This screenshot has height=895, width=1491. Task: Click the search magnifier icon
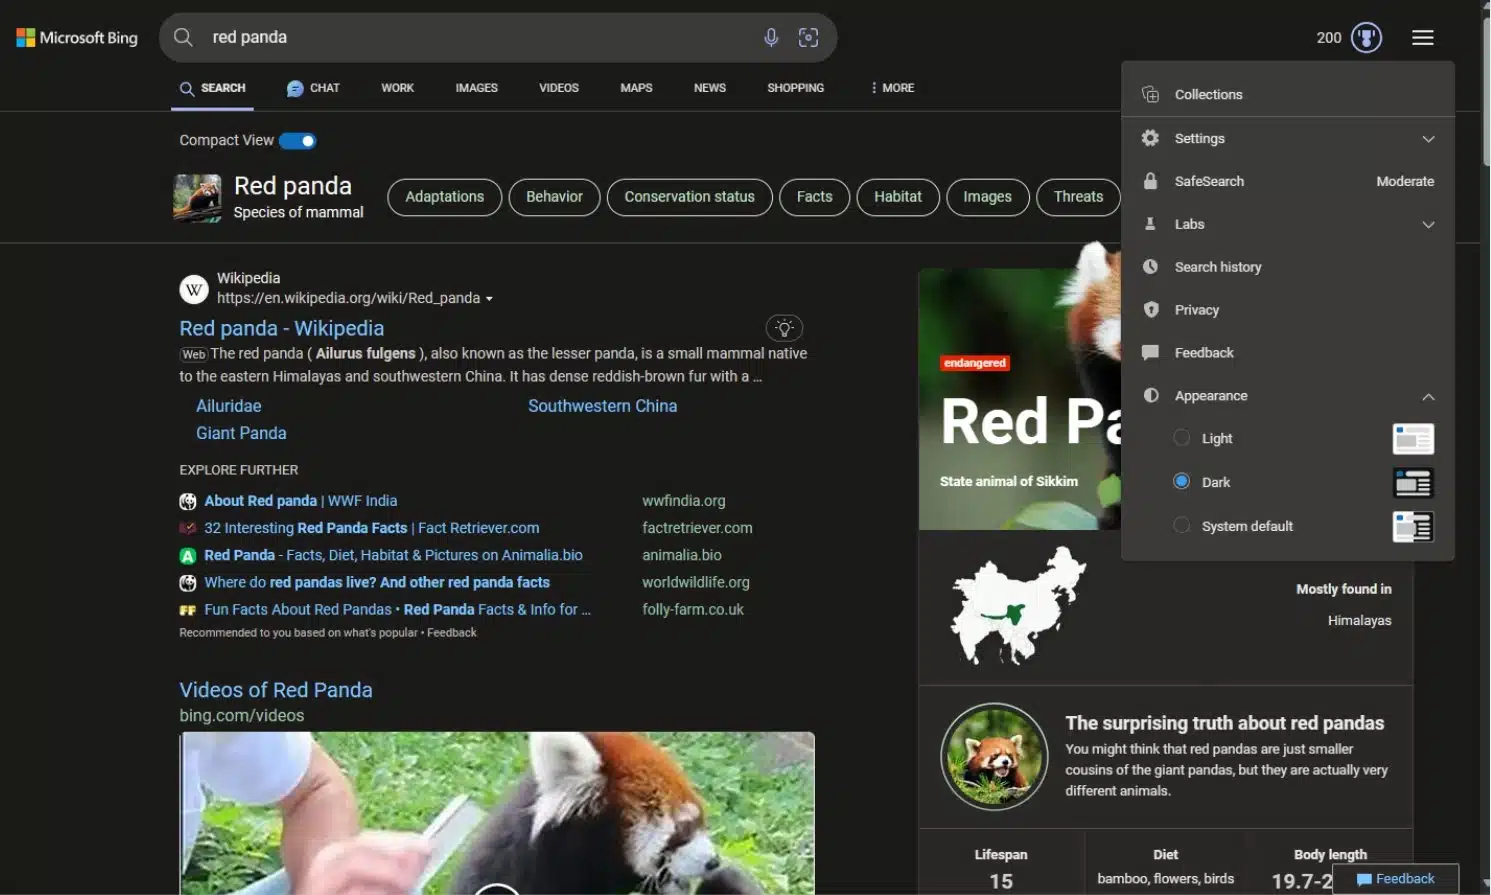(x=183, y=38)
